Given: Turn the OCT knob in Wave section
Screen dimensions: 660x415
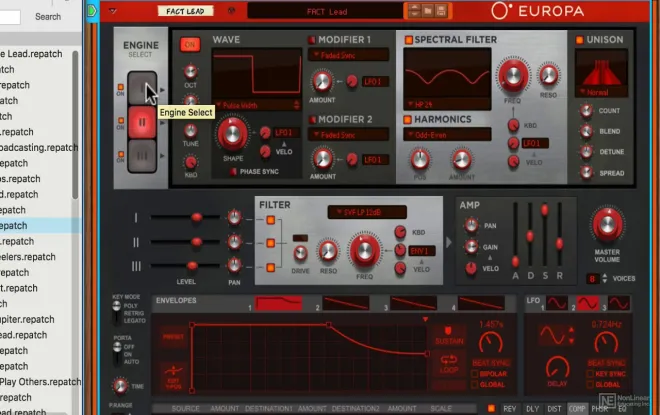Looking at the screenshot, I should point(190,72).
